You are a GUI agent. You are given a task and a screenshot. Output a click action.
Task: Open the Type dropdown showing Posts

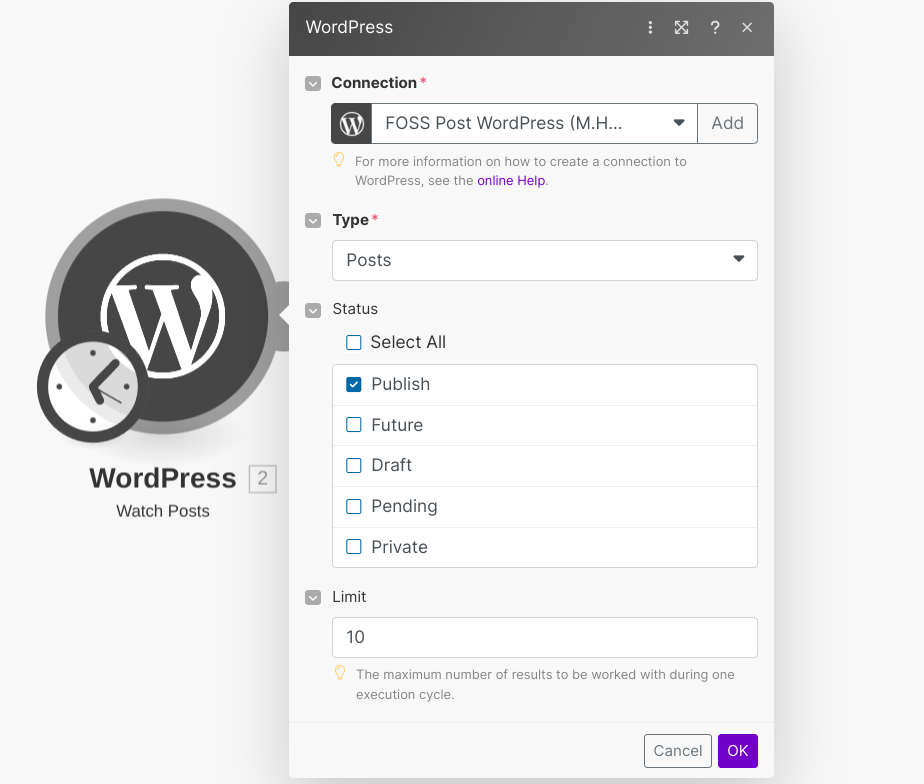tap(544, 260)
